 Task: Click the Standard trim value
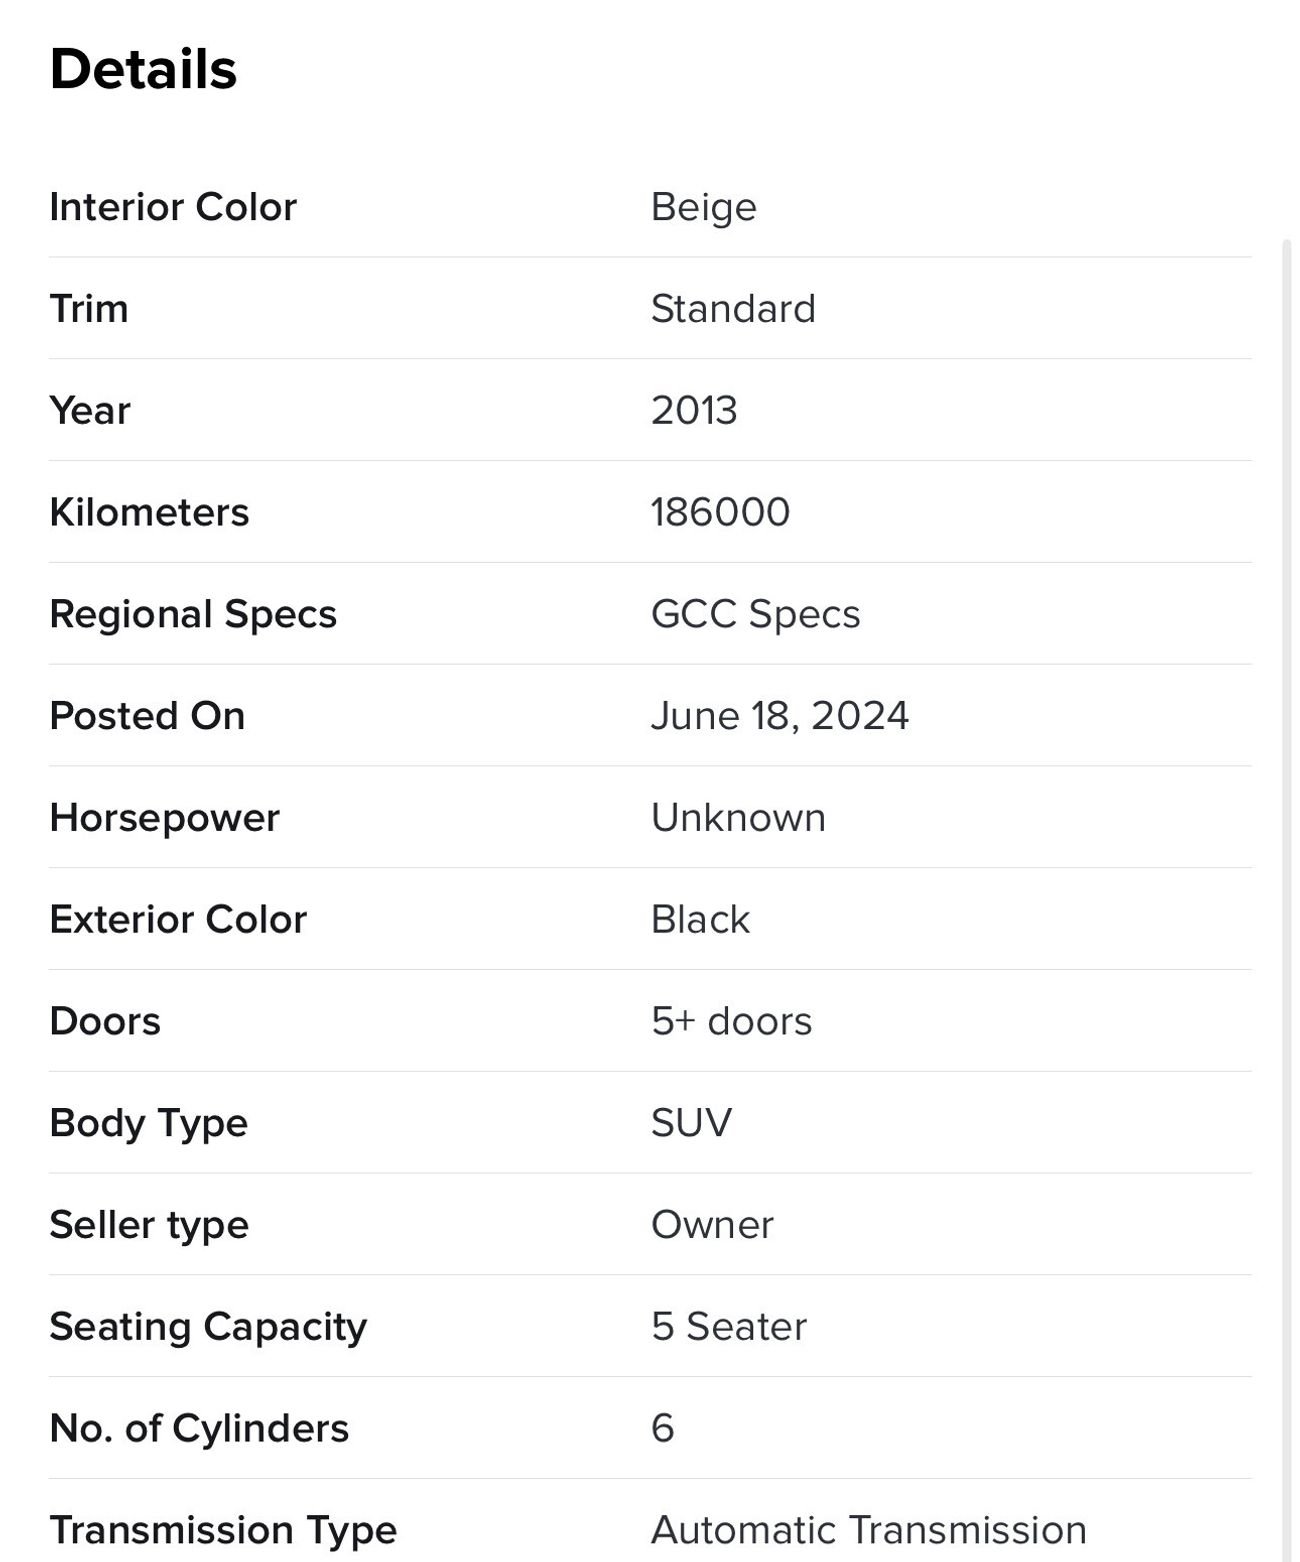733,309
